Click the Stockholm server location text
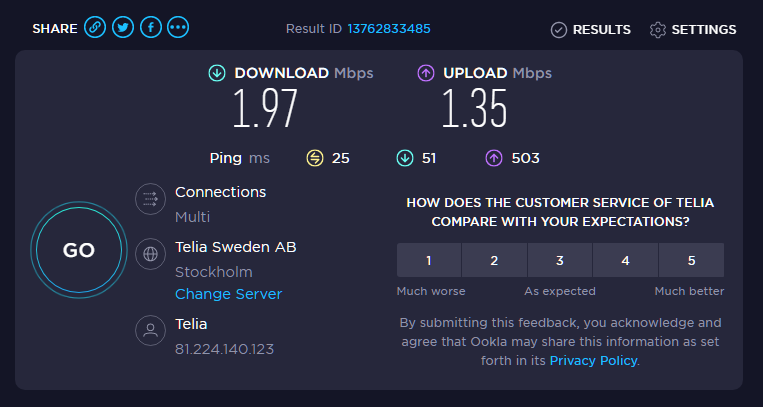This screenshot has width=763, height=407. [x=214, y=272]
